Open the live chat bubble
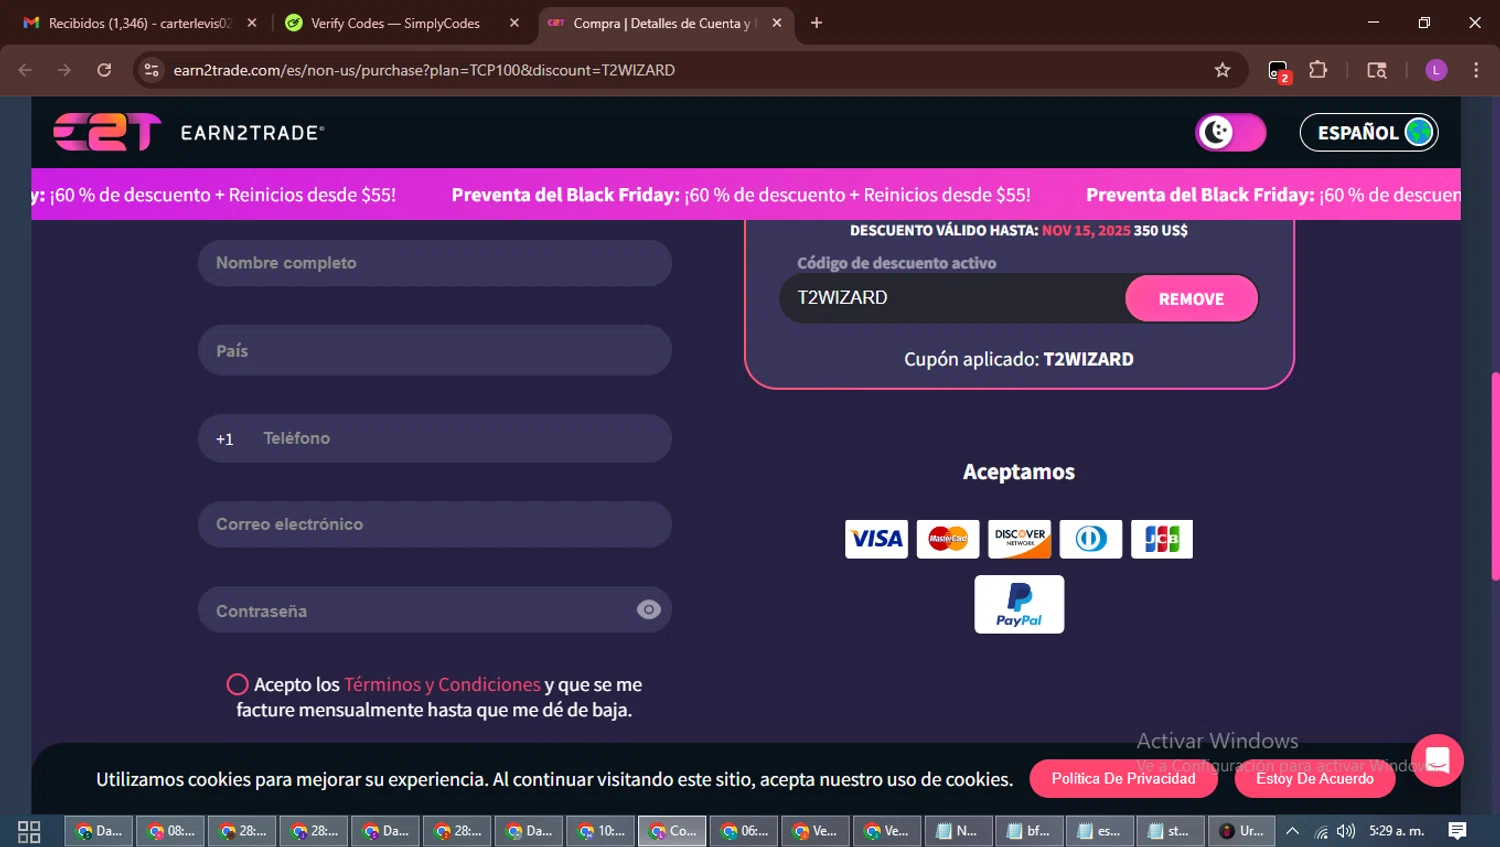Image resolution: width=1500 pixels, height=847 pixels. point(1437,760)
